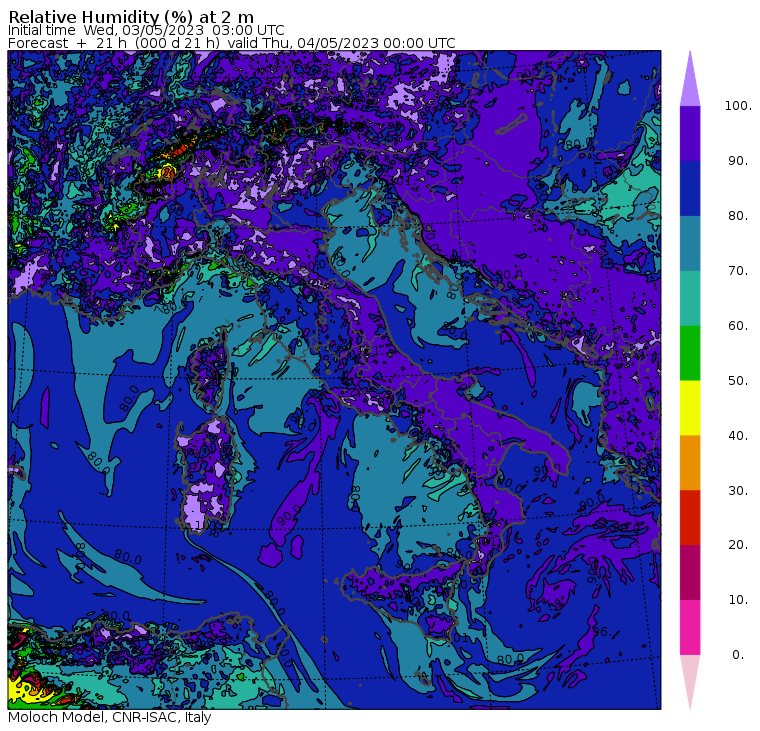Click the '40.' colorbar label

[738, 435]
